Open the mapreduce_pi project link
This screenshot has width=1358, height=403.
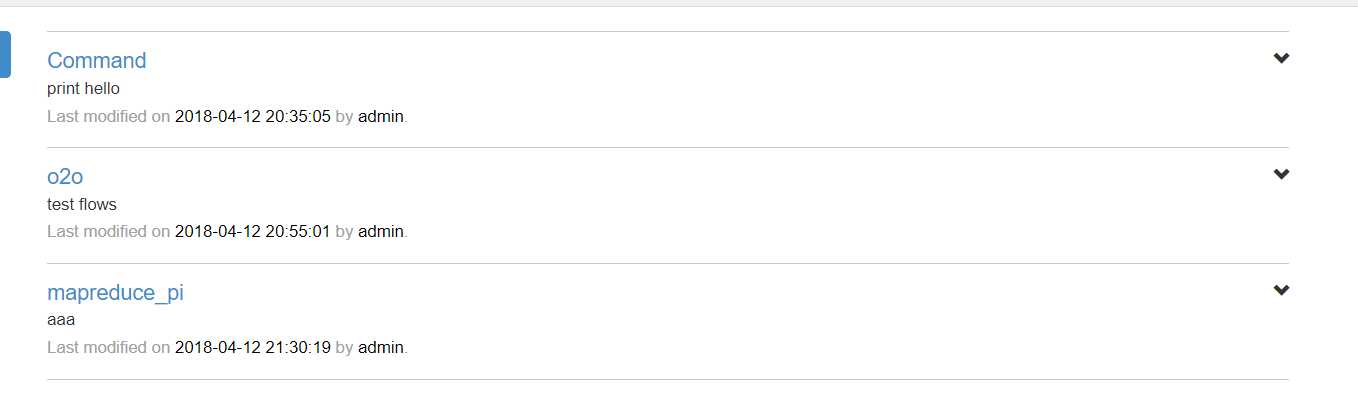(115, 293)
